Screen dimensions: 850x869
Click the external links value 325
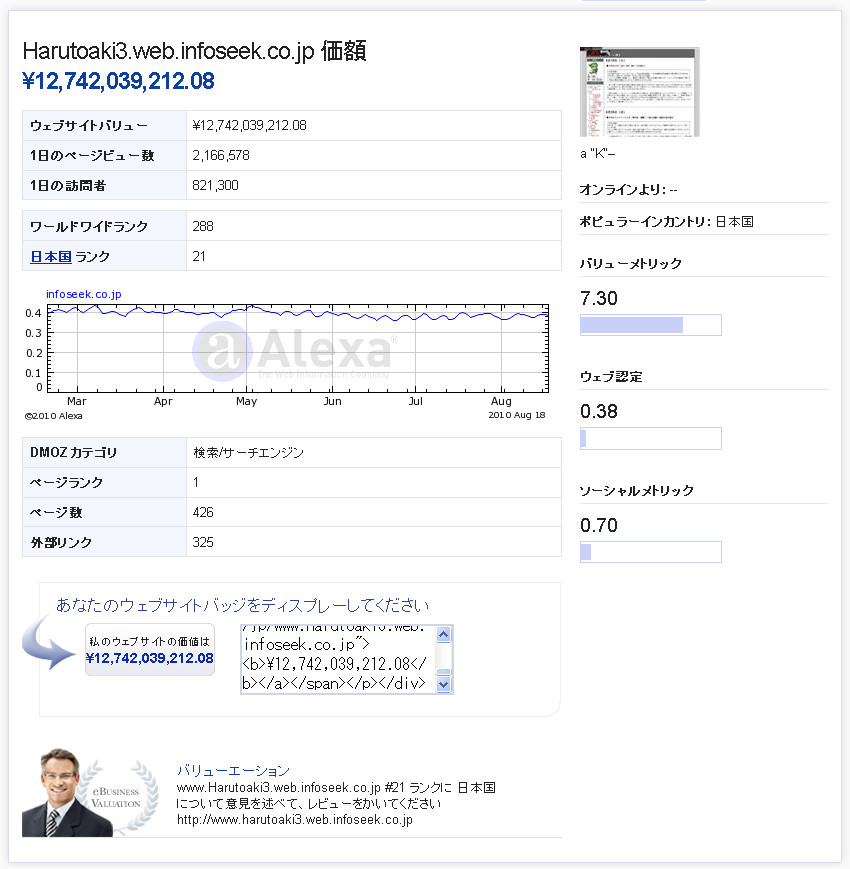click(x=203, y=543)
